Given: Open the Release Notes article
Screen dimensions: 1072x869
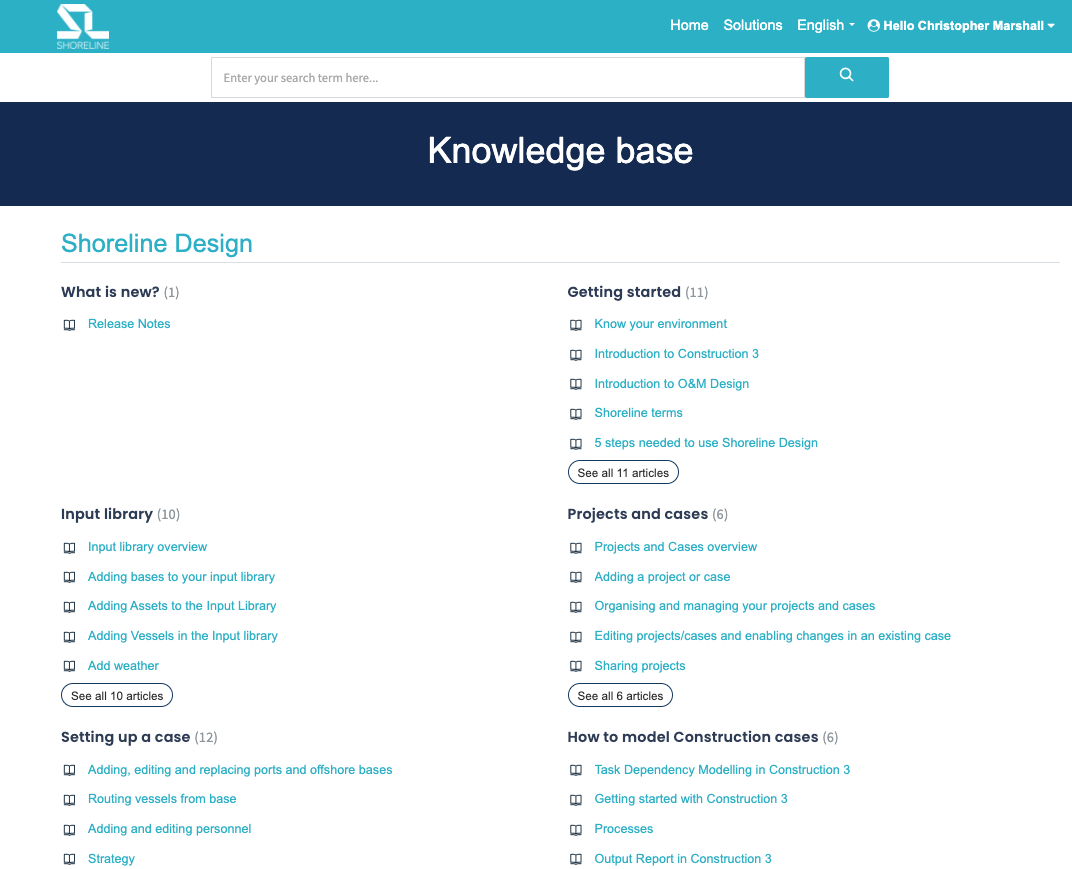Looking at the screenshot, I should [x=129, y=324].
